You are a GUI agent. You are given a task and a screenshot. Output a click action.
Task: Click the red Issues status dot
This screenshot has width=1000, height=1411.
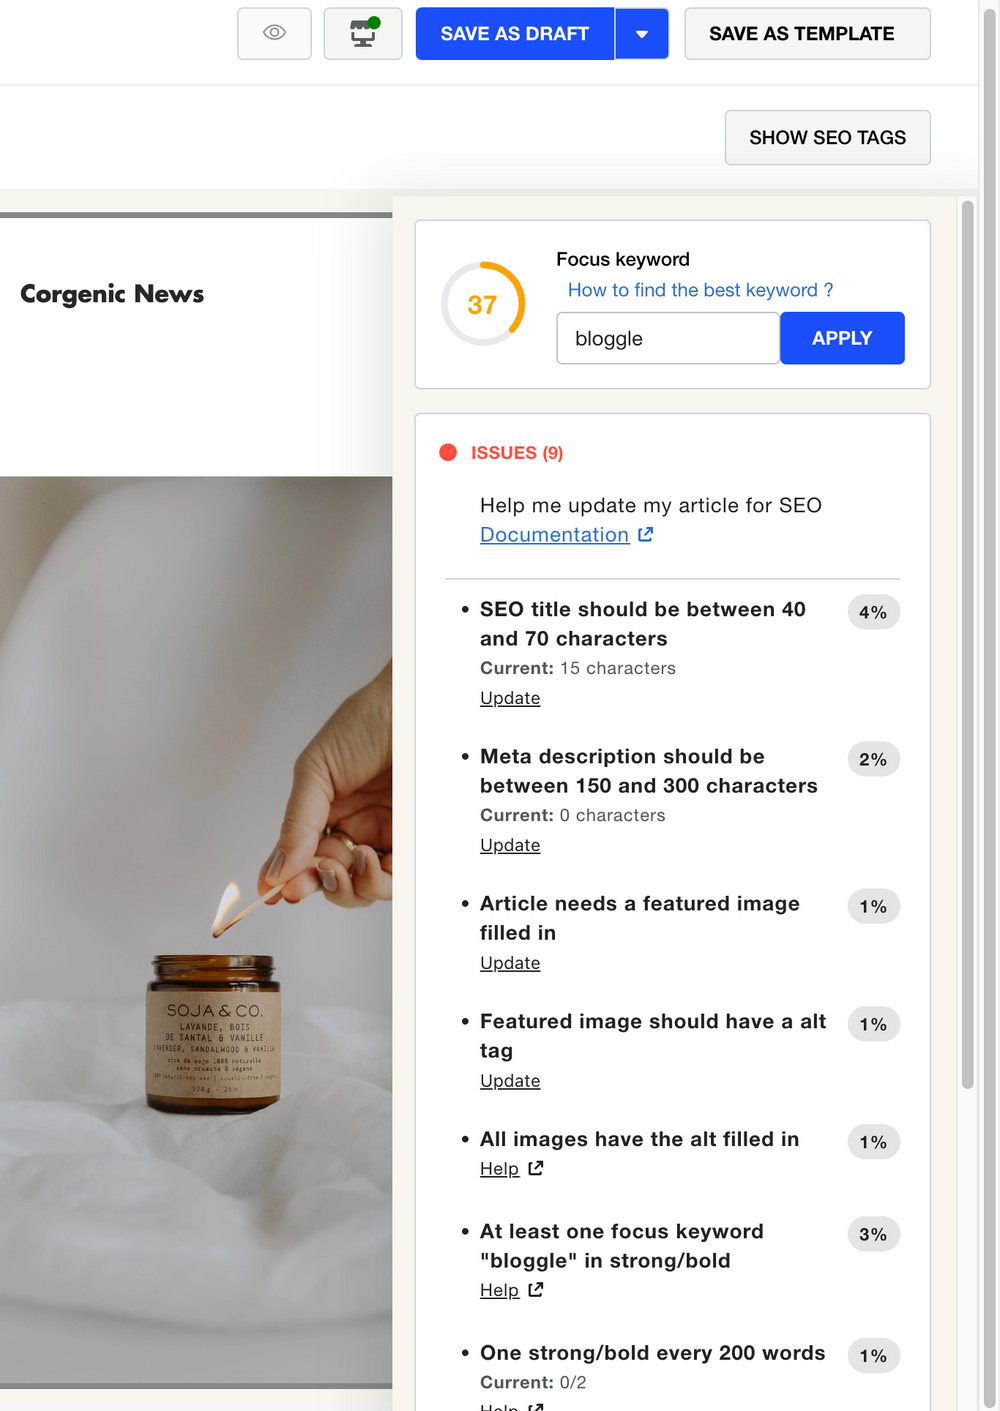448,453
